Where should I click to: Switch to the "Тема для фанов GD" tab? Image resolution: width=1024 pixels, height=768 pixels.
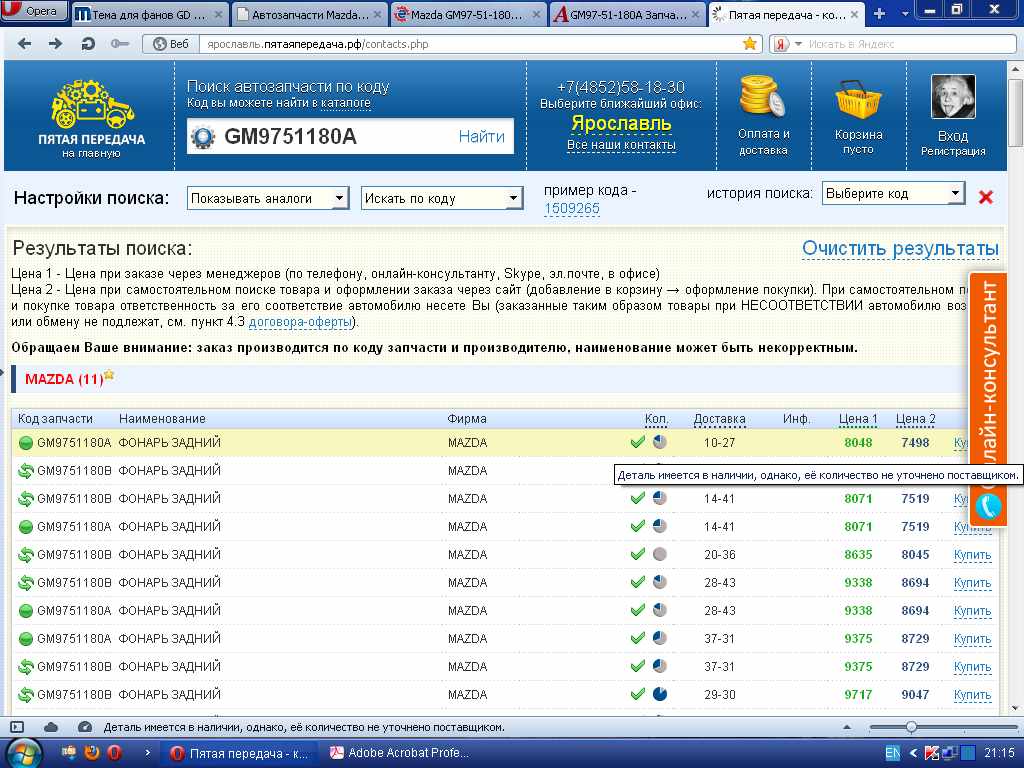point(148,14)
